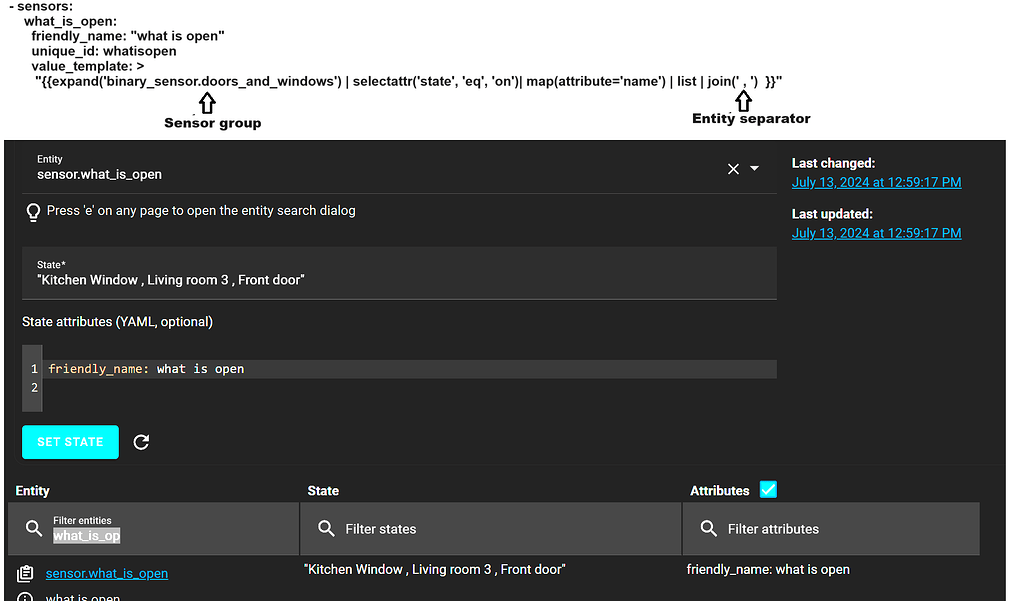Viewport: 1035px width, 601px height.
Task: Clear the entity field using the X icon
Action: coord(733,168)
